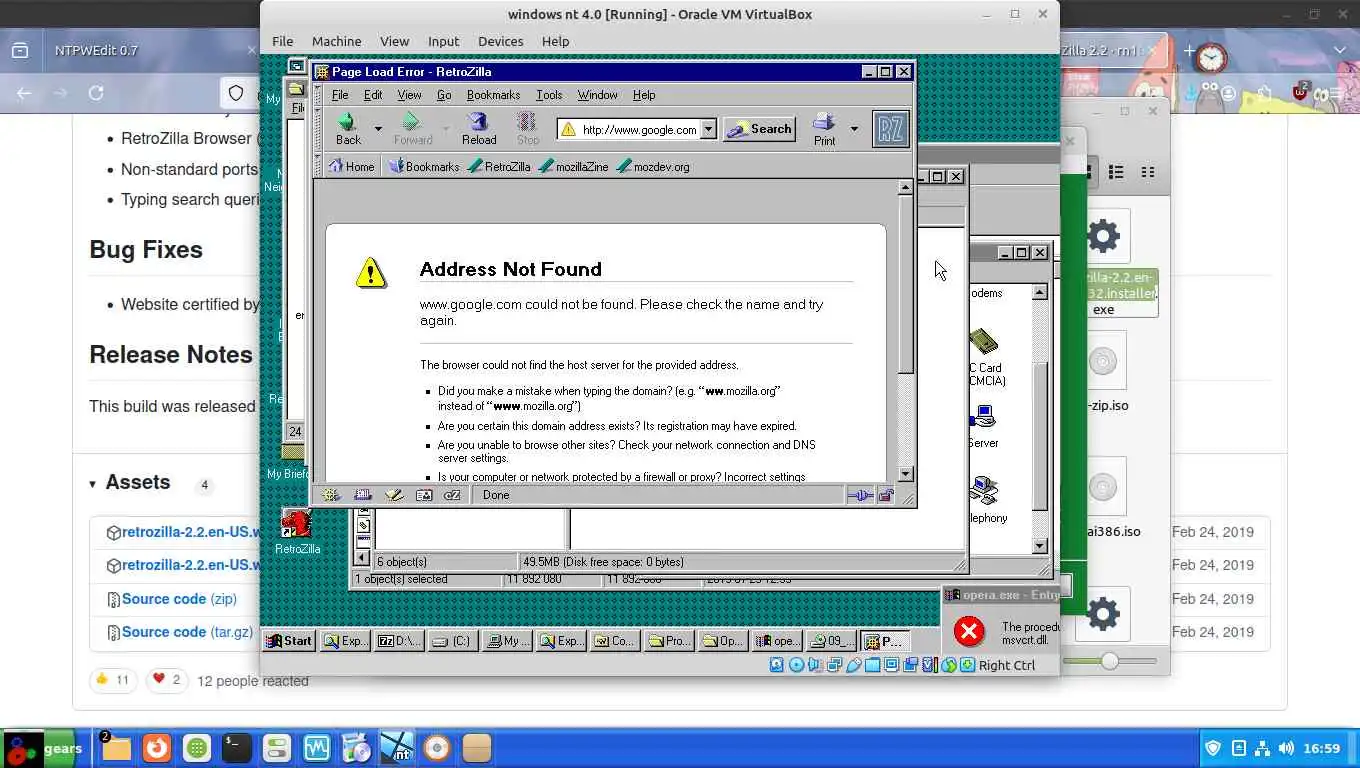This screenshot has width=1360, height=768.
Task: Click the Navigator component bar icon
Action: (x=331, y=495)
